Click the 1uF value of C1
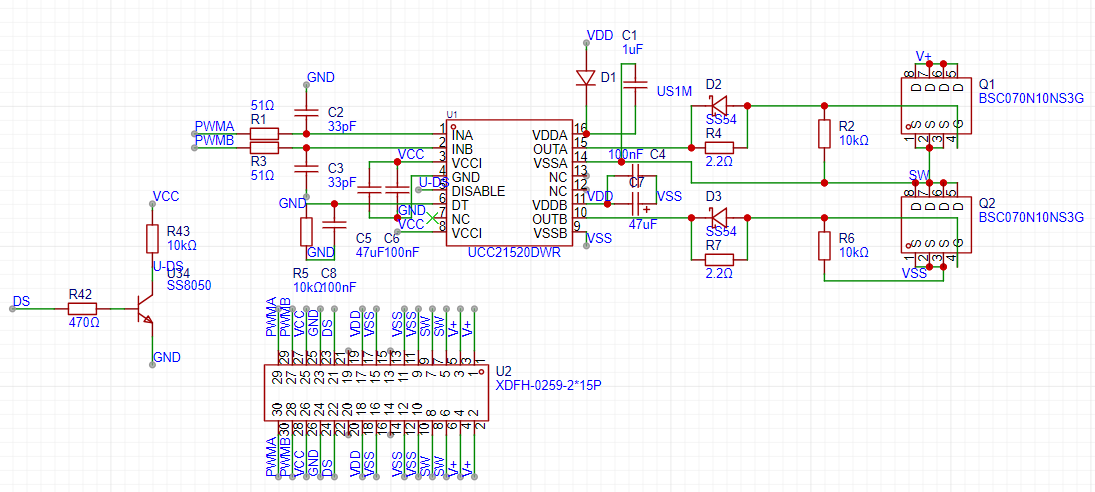The image size is (1095, 492). click(632, 49)
